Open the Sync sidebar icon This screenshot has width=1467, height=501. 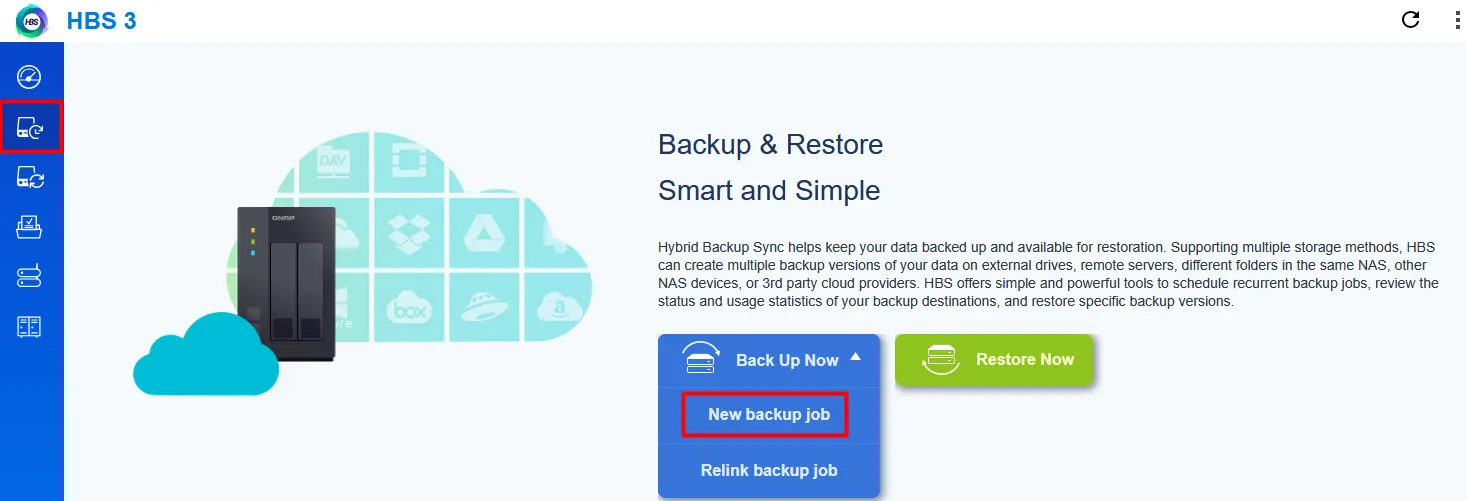click(31, 178)
